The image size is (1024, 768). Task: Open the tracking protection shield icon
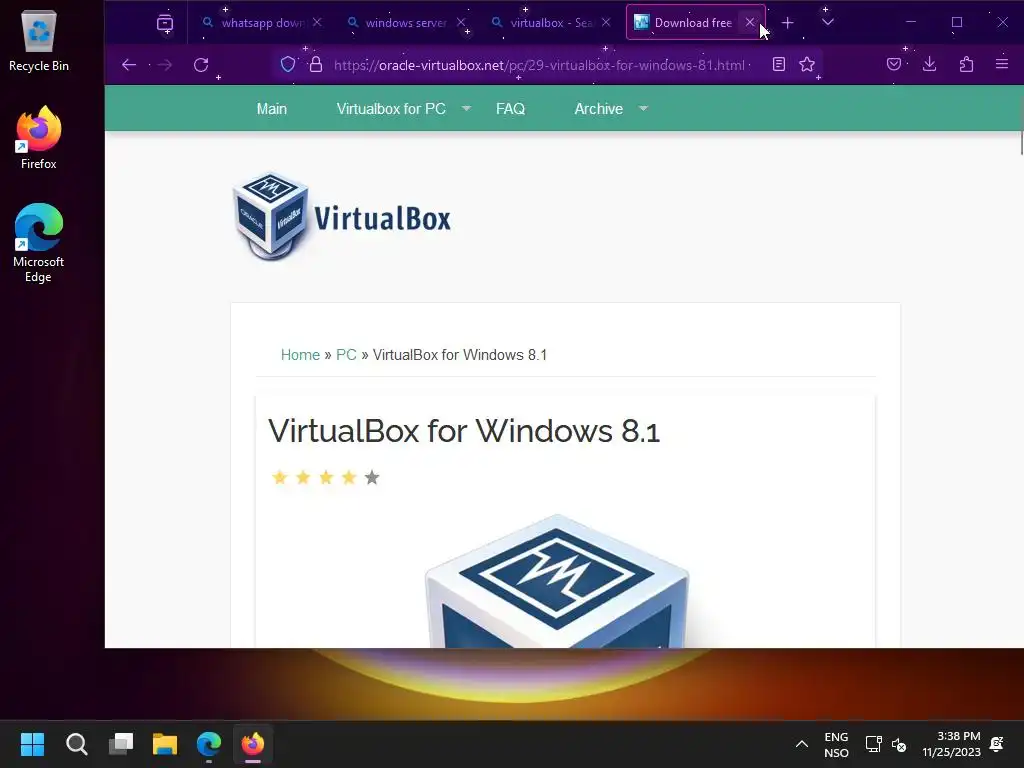(288, 64)
